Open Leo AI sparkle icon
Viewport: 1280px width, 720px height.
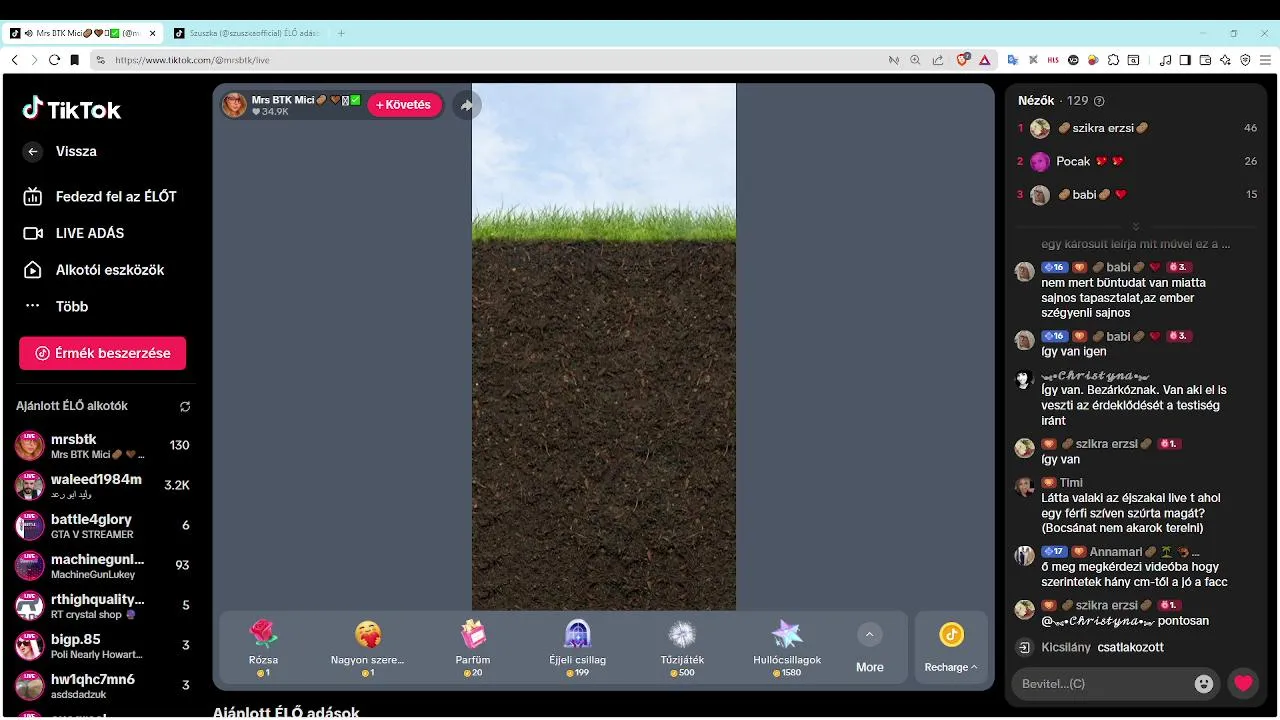click(x=1225, y=60)
